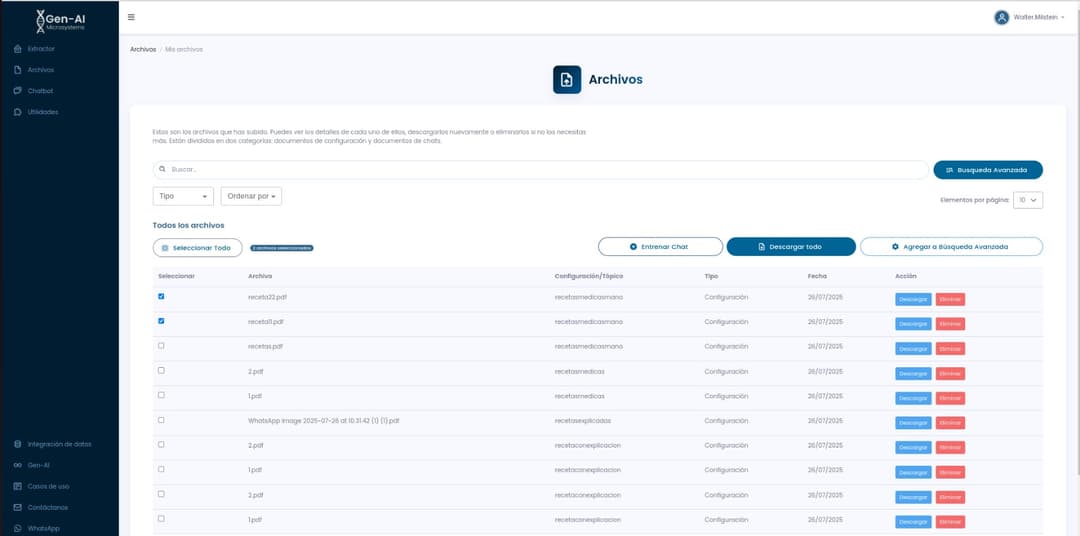
Task: Uncheck the receta11.pdf checkbox
Action: pos(161,321)
